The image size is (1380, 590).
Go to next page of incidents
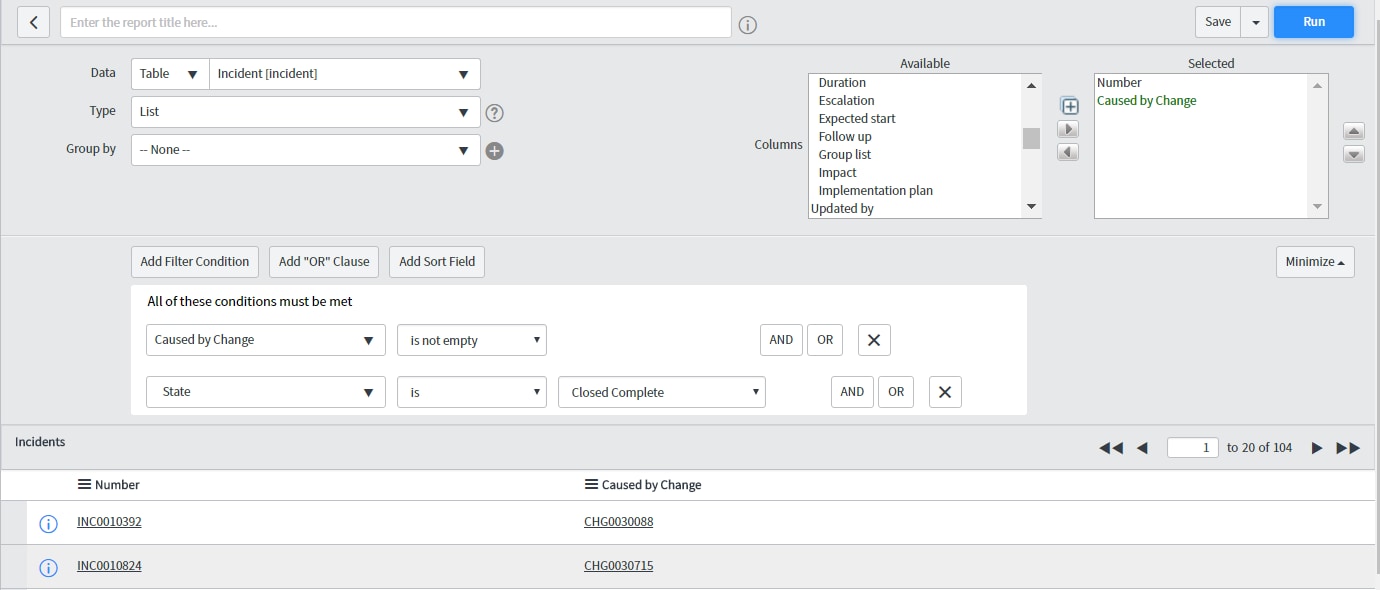tap(1317, 448)
